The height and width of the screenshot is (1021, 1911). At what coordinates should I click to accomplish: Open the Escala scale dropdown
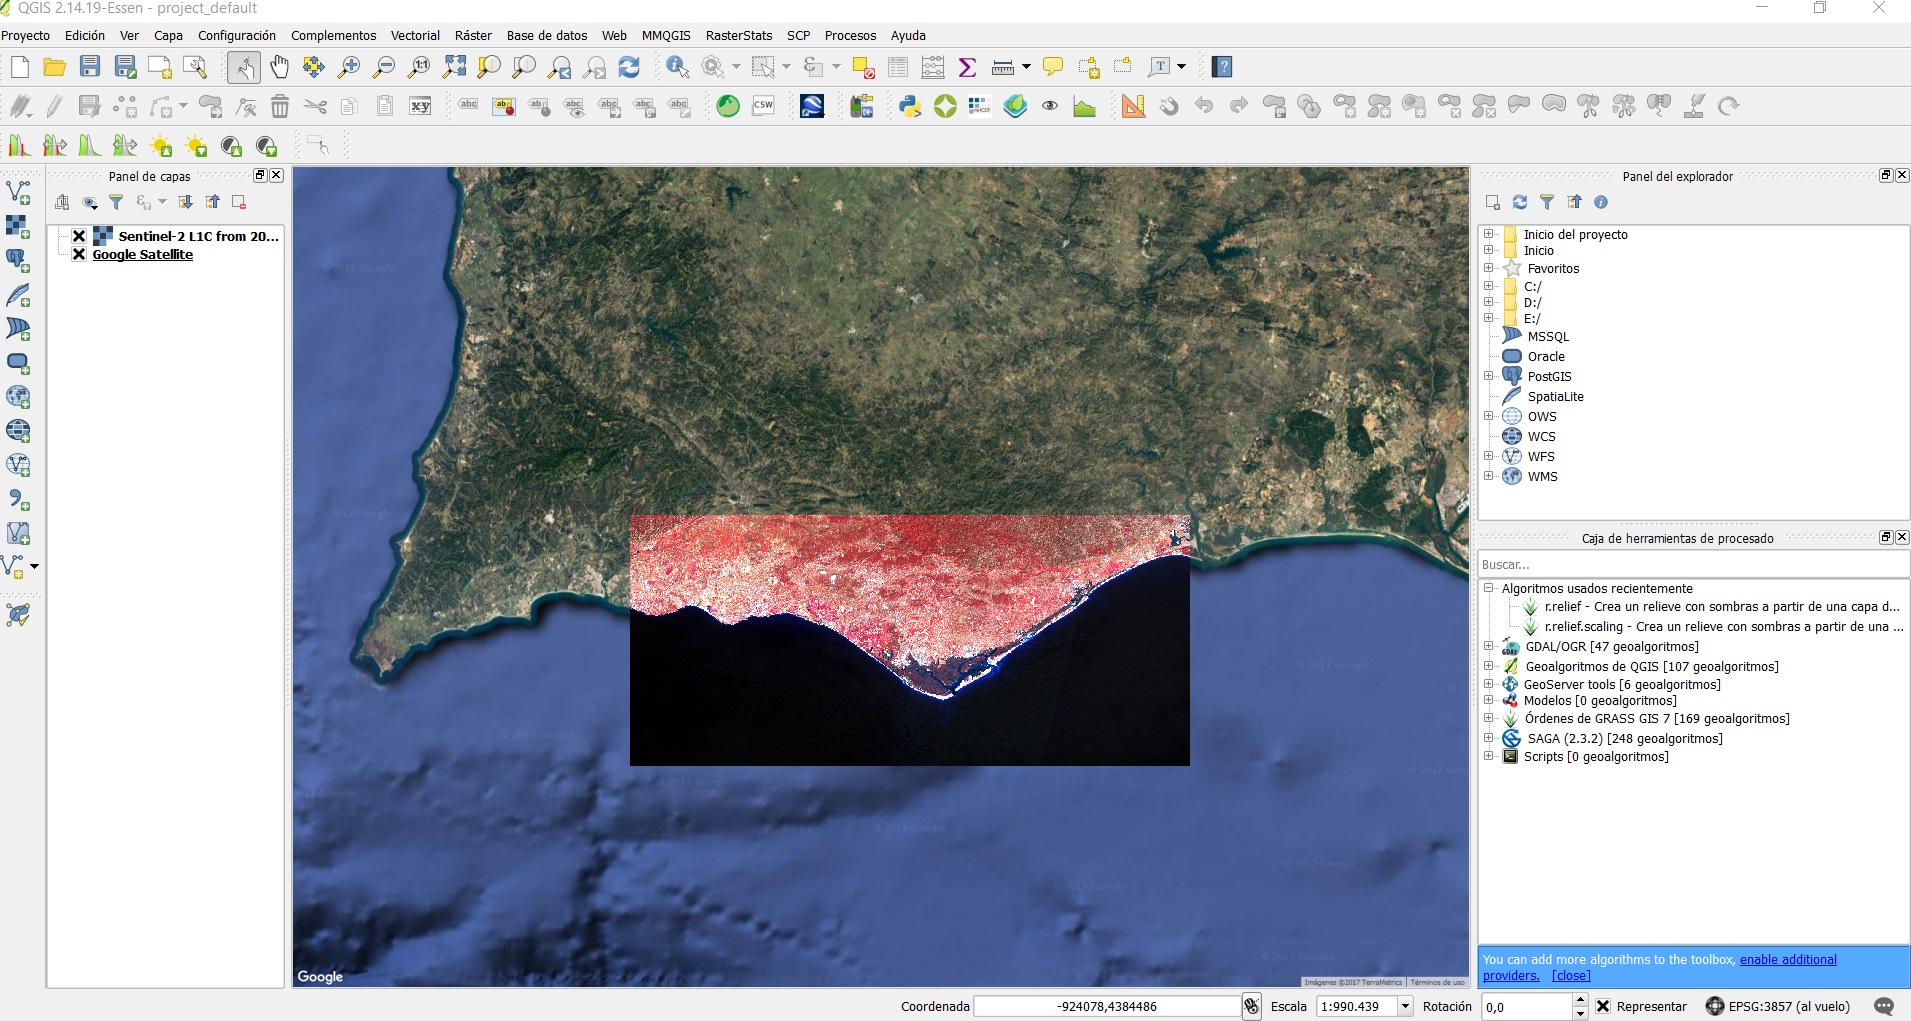[1405, 1006]
